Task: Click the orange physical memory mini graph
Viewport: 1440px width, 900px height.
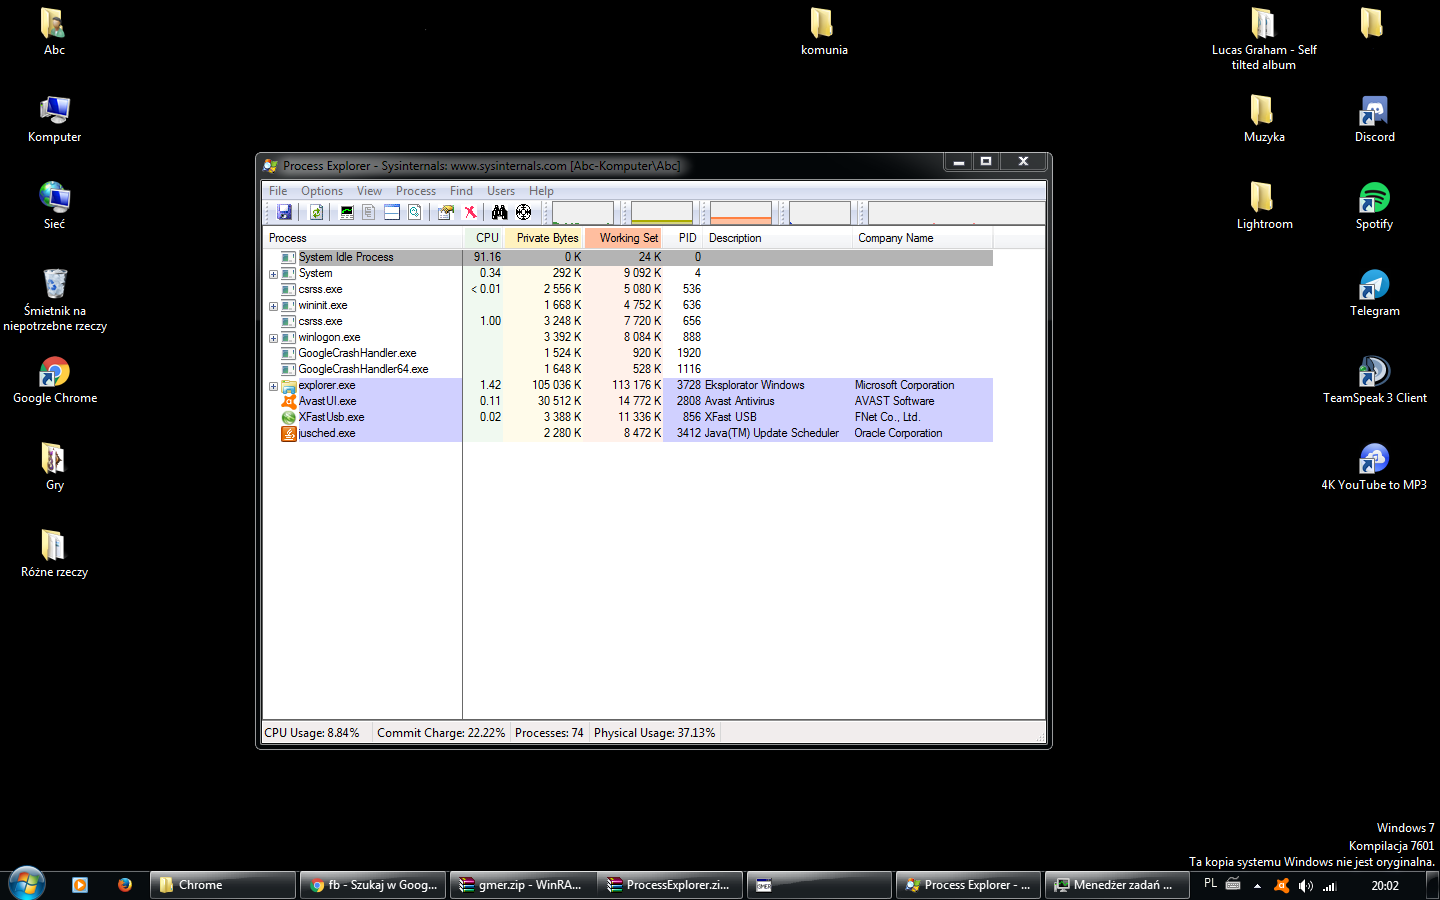Action: pos(741,212)
